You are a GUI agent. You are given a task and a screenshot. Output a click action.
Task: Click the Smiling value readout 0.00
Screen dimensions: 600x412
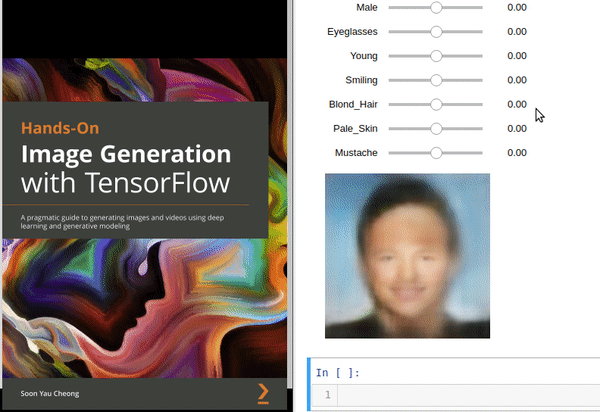pyautogui.click(x=517, y=80)
